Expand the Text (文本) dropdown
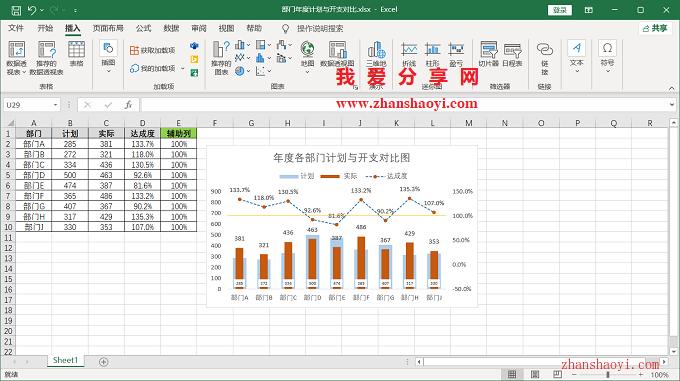 577,72
